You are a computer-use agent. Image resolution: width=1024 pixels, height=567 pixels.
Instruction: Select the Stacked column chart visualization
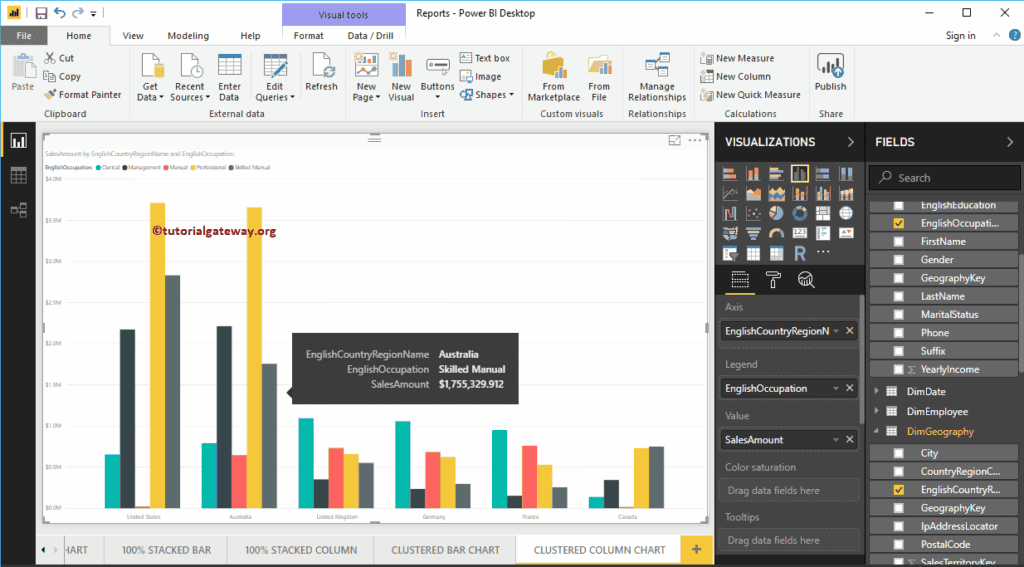point(753,174)
